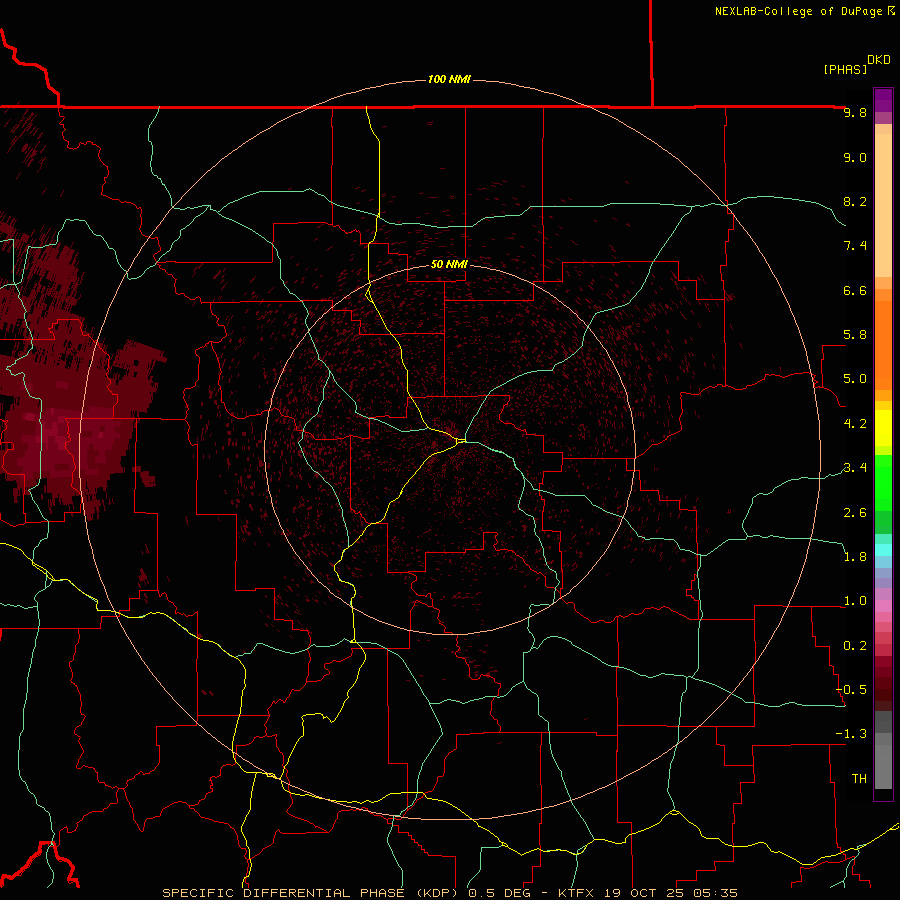Click the 9.8 value on the color scale

click(x=855, y=112)
